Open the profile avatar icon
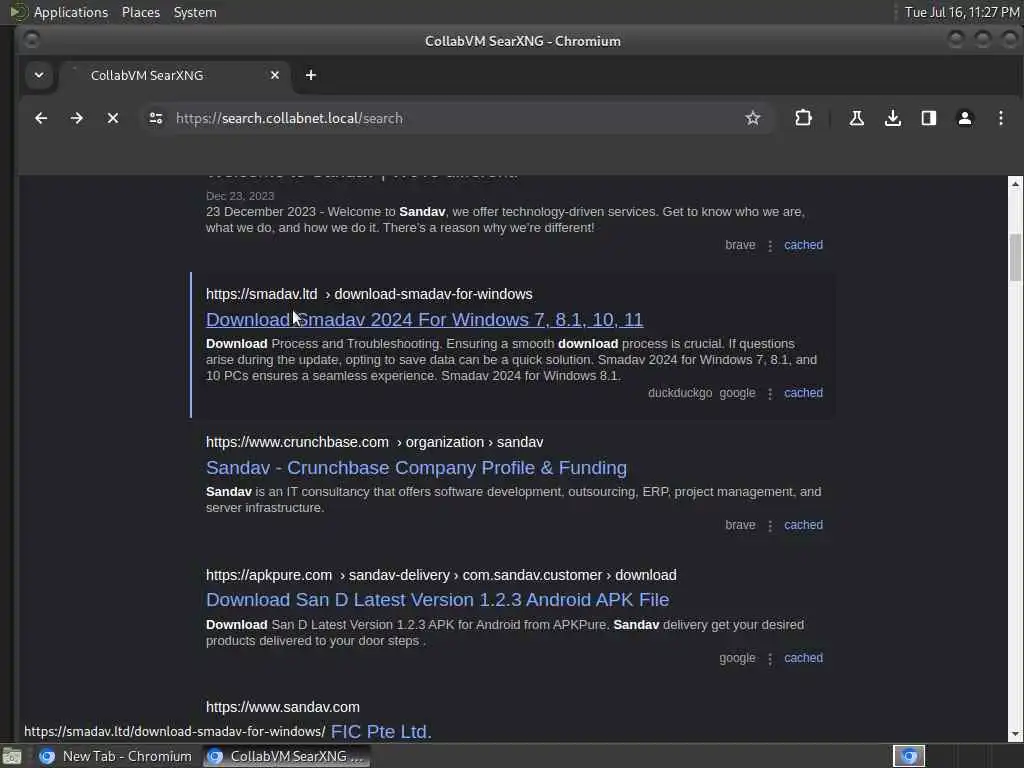Image resolution: width=1024 pixels, height=768 pixels. pos(965,118)
